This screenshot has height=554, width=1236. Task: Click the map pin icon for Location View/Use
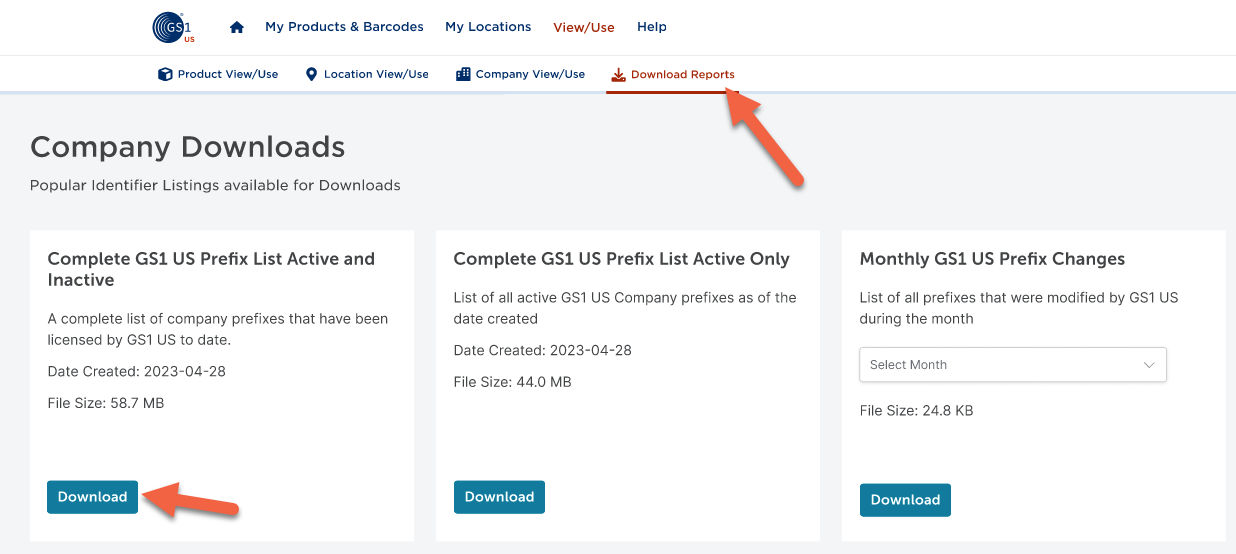(311, 74)
